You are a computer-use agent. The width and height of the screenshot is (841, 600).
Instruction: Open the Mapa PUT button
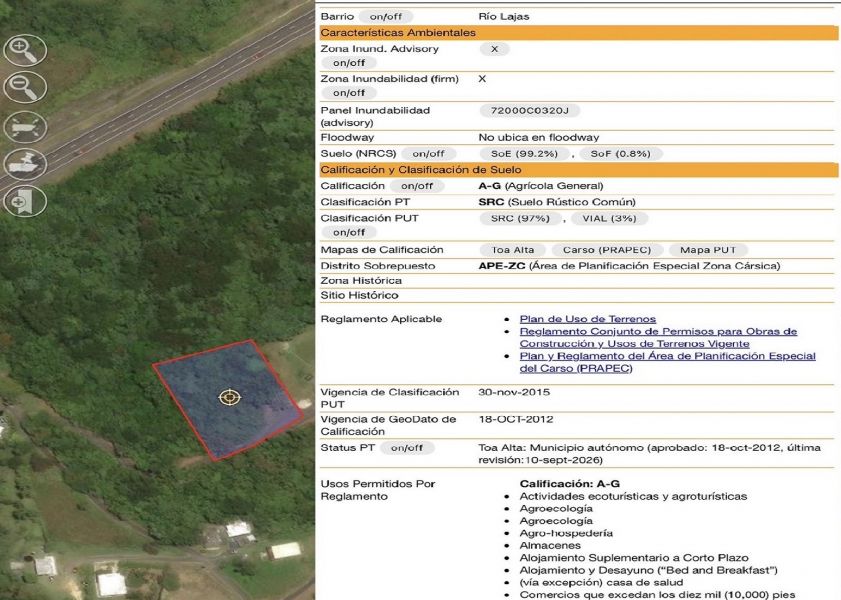(708, 250)
